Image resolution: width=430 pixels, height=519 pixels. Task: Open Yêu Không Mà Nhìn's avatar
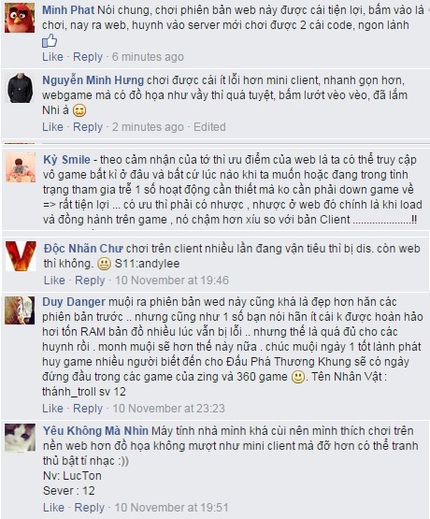[20, 438]
